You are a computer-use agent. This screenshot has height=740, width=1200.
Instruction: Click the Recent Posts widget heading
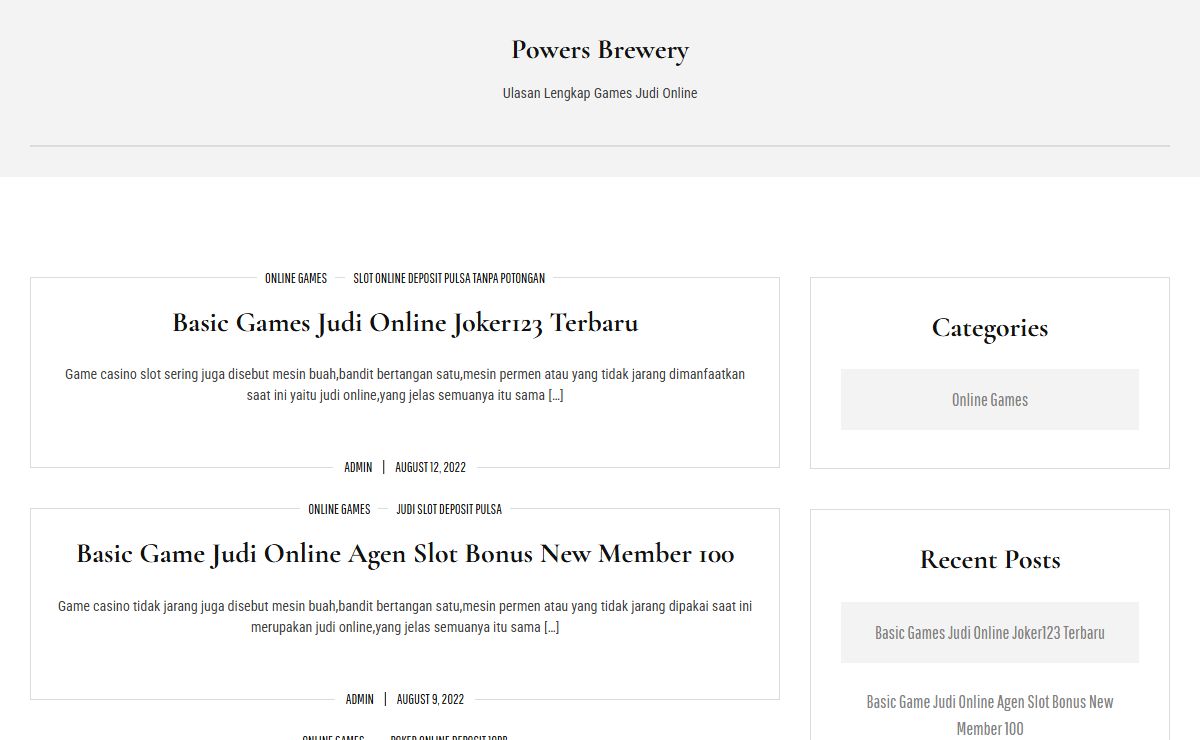pos(989,560)
